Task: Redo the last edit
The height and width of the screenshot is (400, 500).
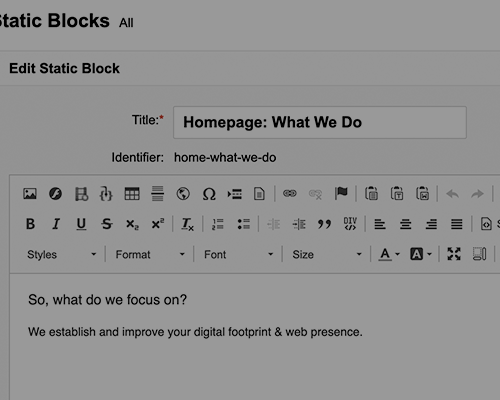Action: pyautogui.click(x=477, y=194)
